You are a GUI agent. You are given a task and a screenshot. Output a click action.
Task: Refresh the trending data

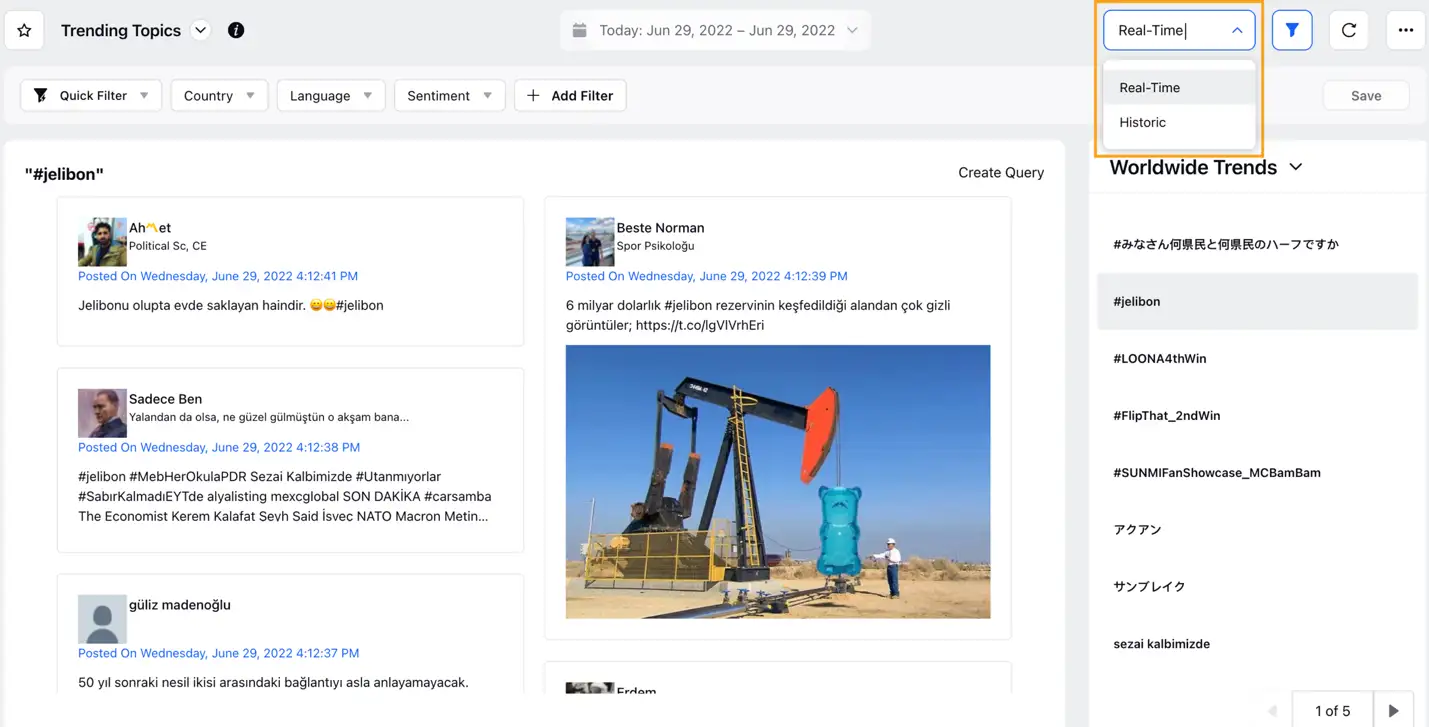(x=1348, y=30)
